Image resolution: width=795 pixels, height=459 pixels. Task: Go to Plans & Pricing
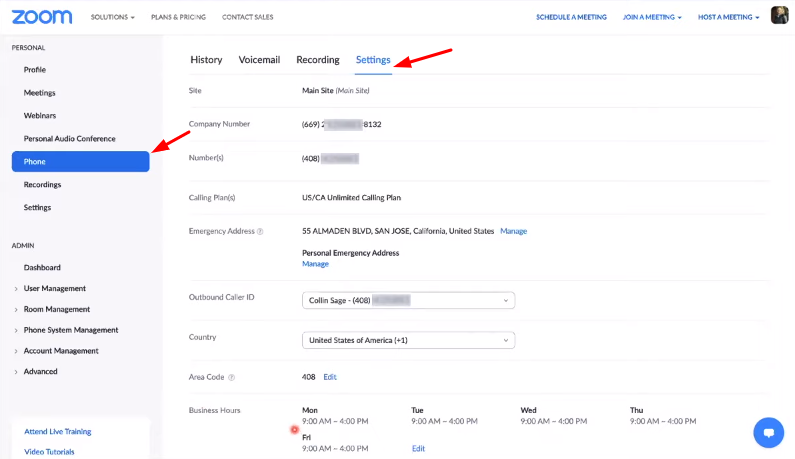(x=178, y=17)
